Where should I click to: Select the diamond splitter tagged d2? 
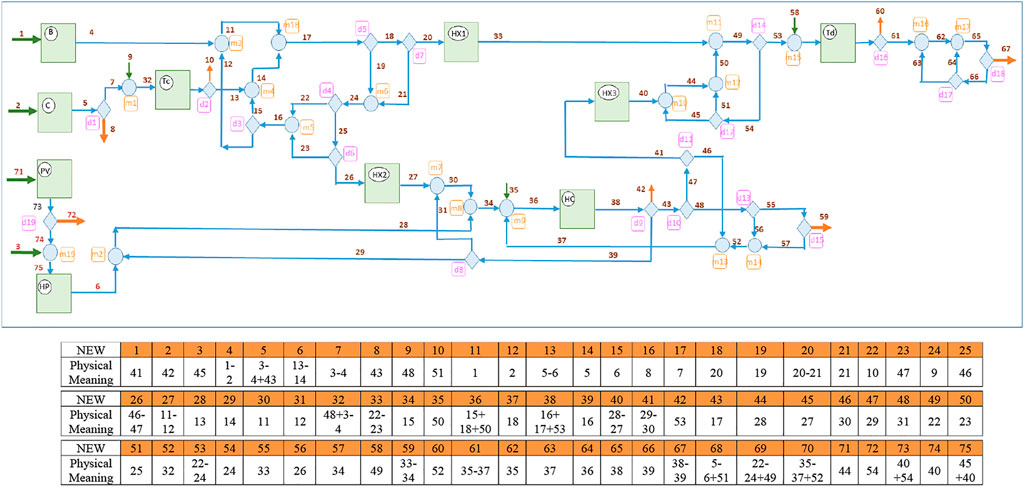pos(210,89)
